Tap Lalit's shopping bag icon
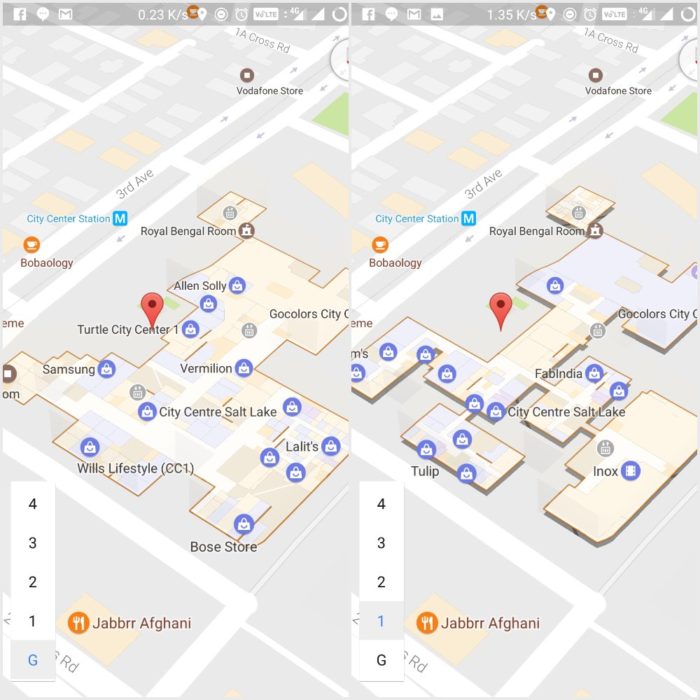Image resolution: width=700 pixels, height=700 pixels. (x=331, y=446)
